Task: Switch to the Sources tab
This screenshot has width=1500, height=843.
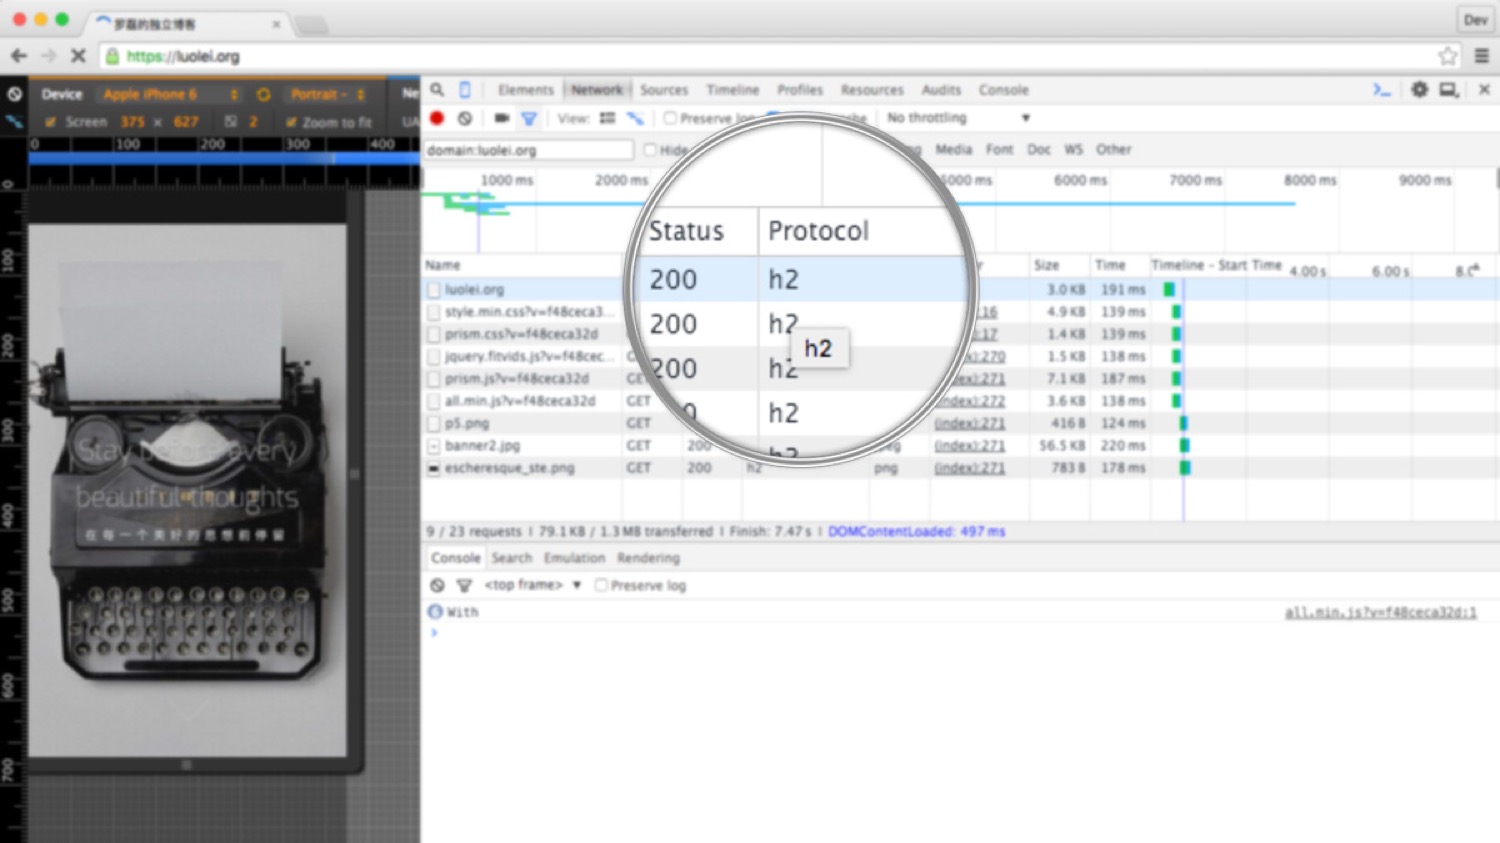Action: 664,90
